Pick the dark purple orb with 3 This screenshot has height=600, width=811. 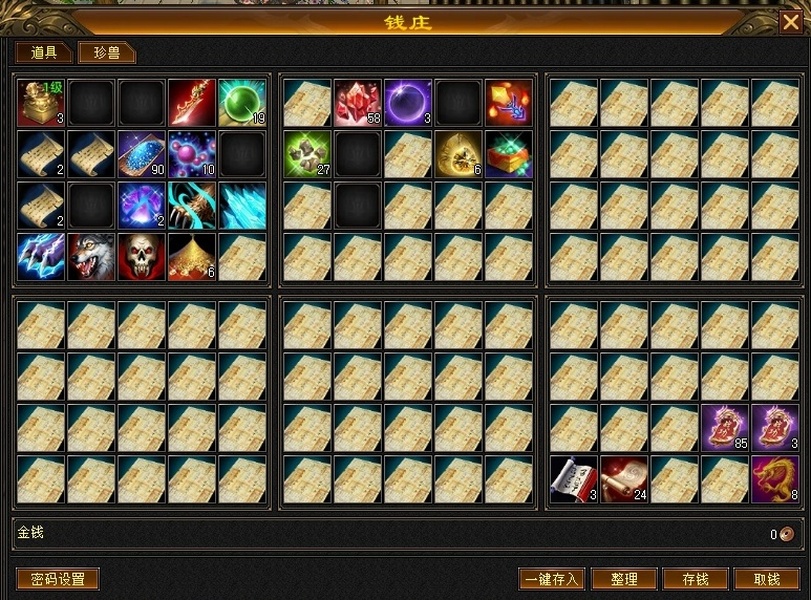coord(408,102)
